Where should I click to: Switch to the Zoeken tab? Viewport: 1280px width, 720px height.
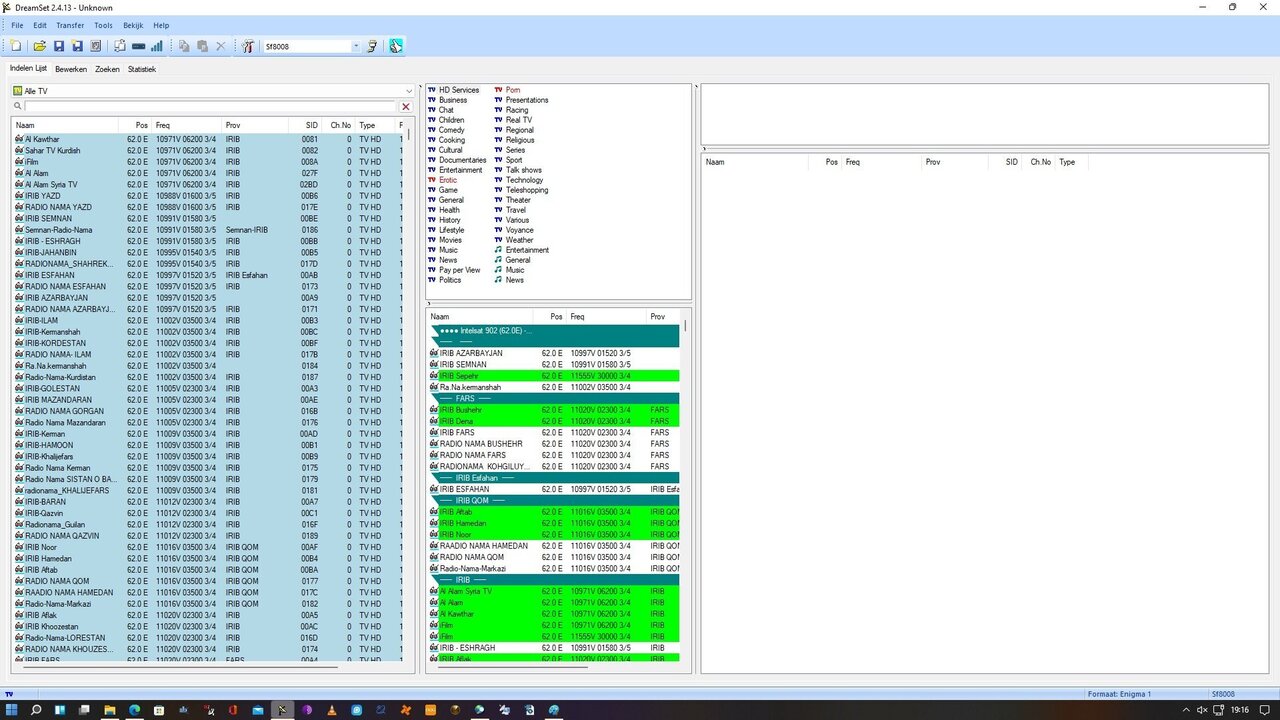tap(107, 69)
